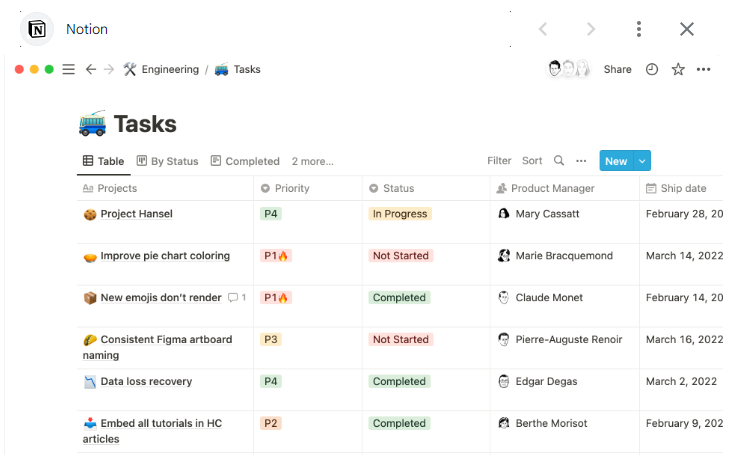Image resolution: width=739 pixels, height=455 pixels.
Task: Select the Table view tab
Action: [x=104, y=161]
